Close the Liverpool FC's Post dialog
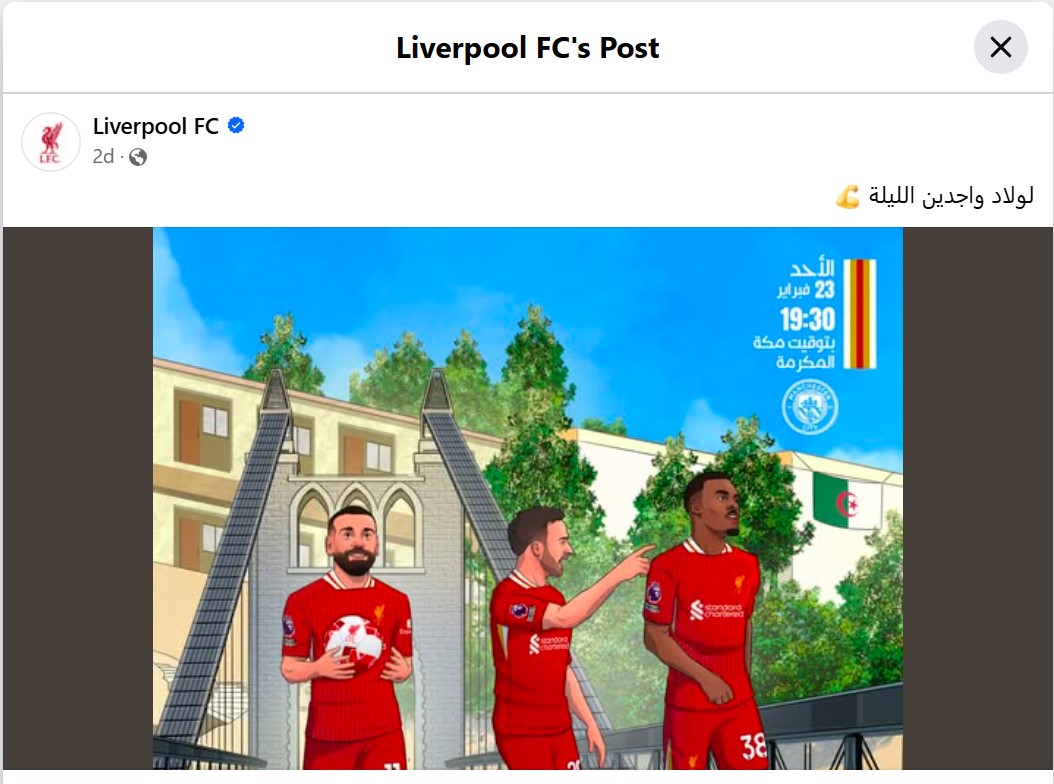Image resolution: width=1054 pixels, height=784 pixels. tap(1000, 47)
